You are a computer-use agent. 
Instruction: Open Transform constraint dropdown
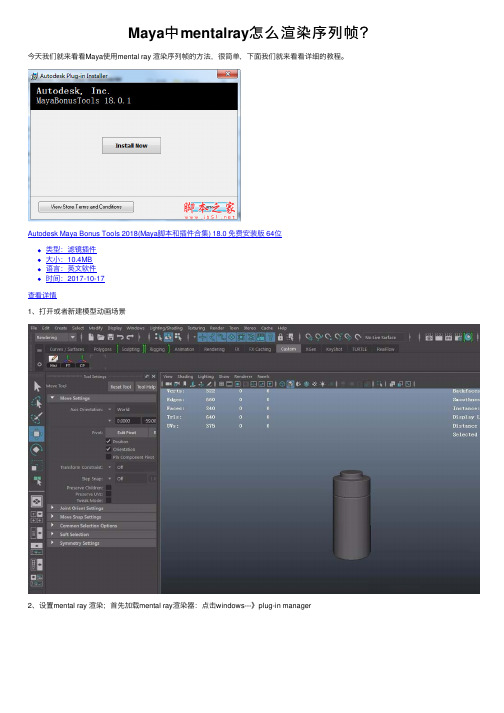(134, 467)
